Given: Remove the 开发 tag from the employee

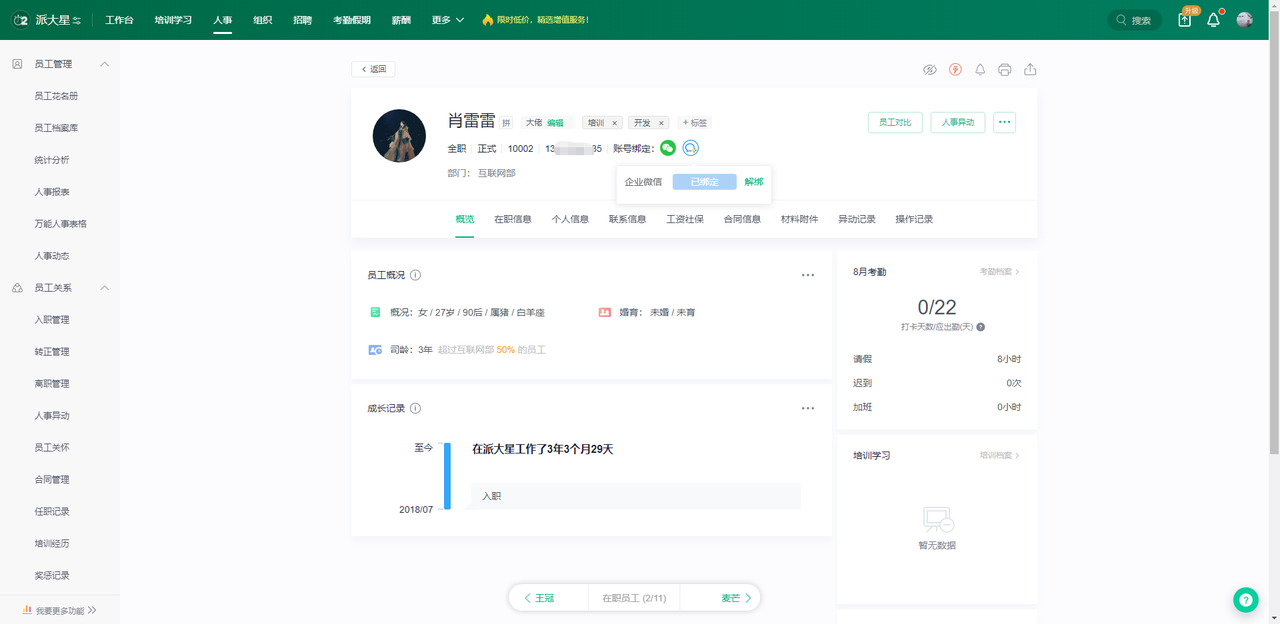Looking at the screenshot, I should pos(661,123).
